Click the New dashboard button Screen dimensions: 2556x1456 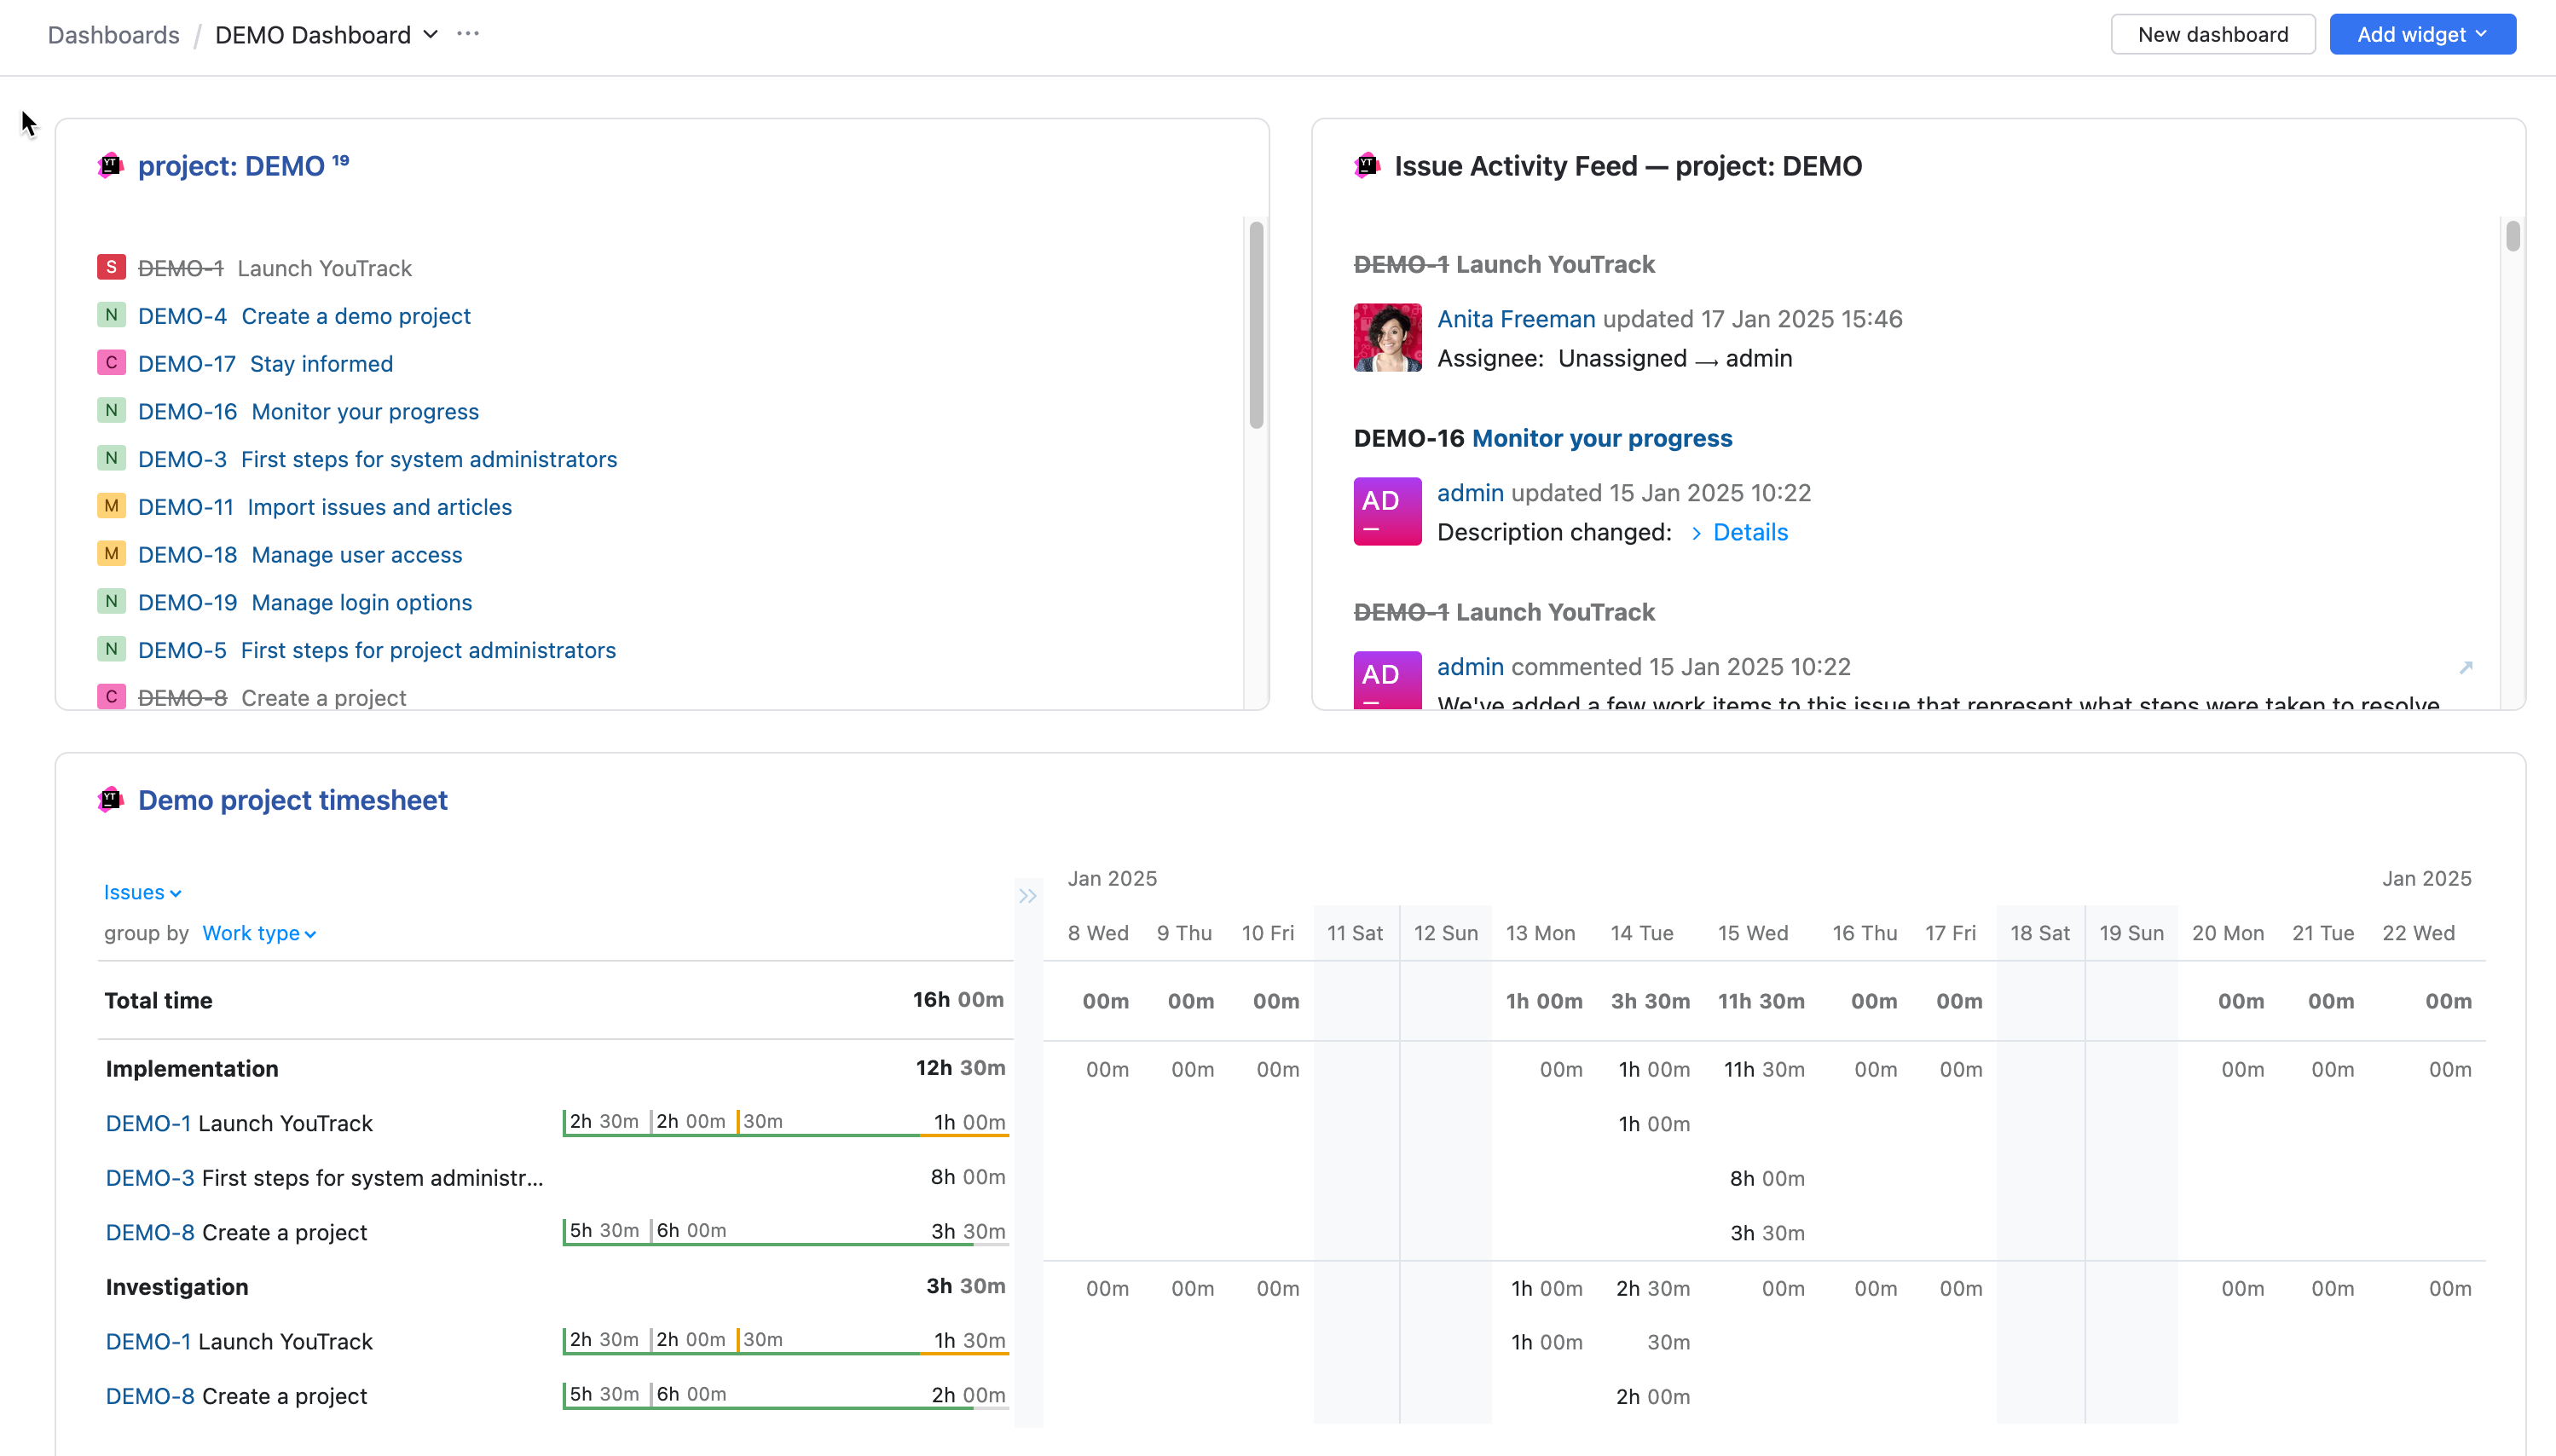click(2212, 34)
